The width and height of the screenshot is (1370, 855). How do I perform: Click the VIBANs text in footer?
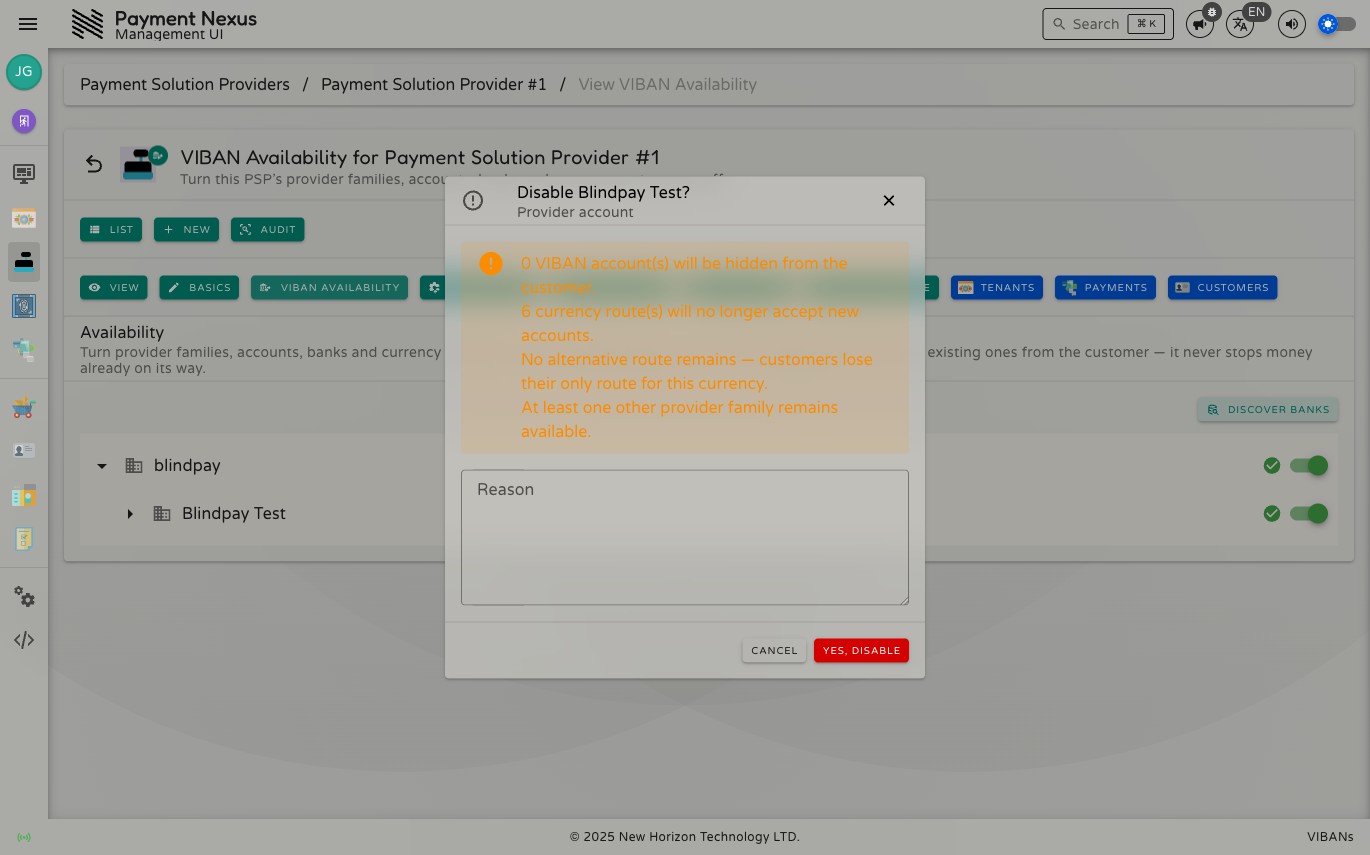pos(1330,837)
